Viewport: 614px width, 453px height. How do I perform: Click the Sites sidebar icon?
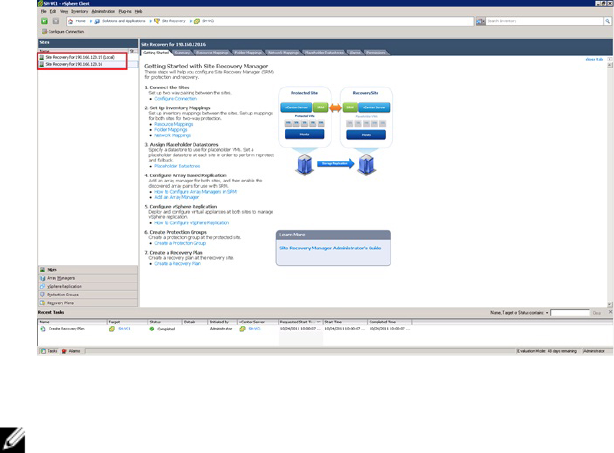point(43,270)
